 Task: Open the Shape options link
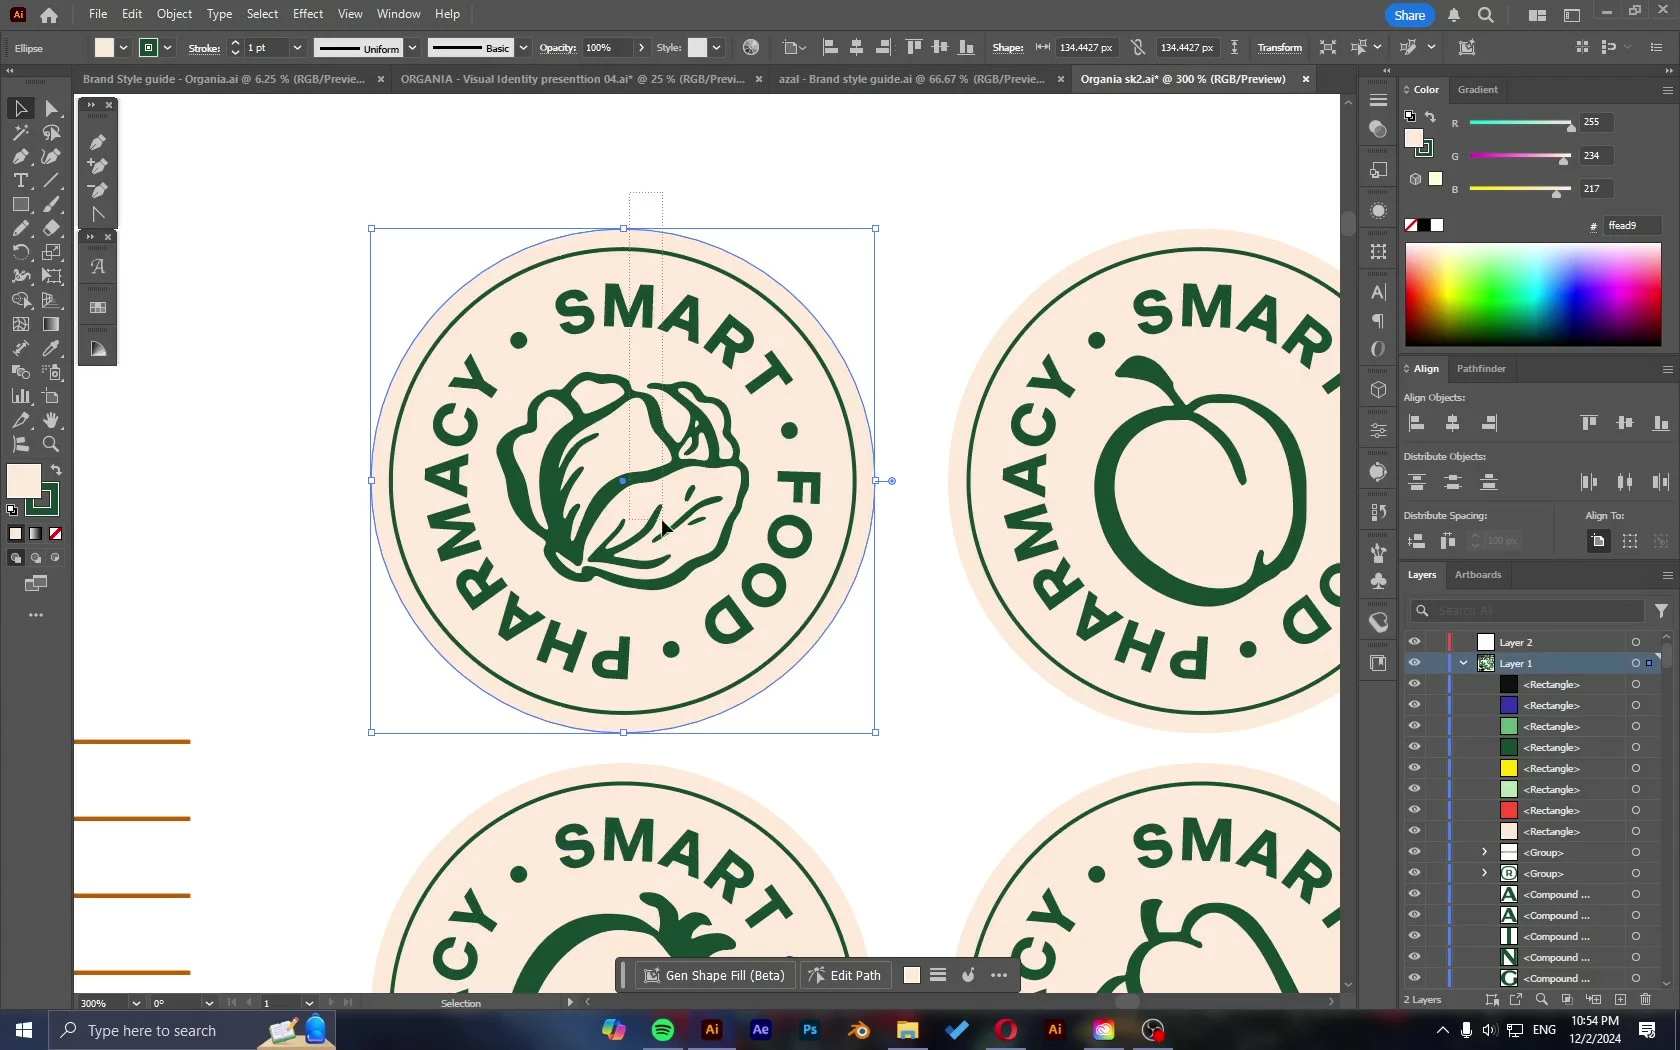(1007, 48)
